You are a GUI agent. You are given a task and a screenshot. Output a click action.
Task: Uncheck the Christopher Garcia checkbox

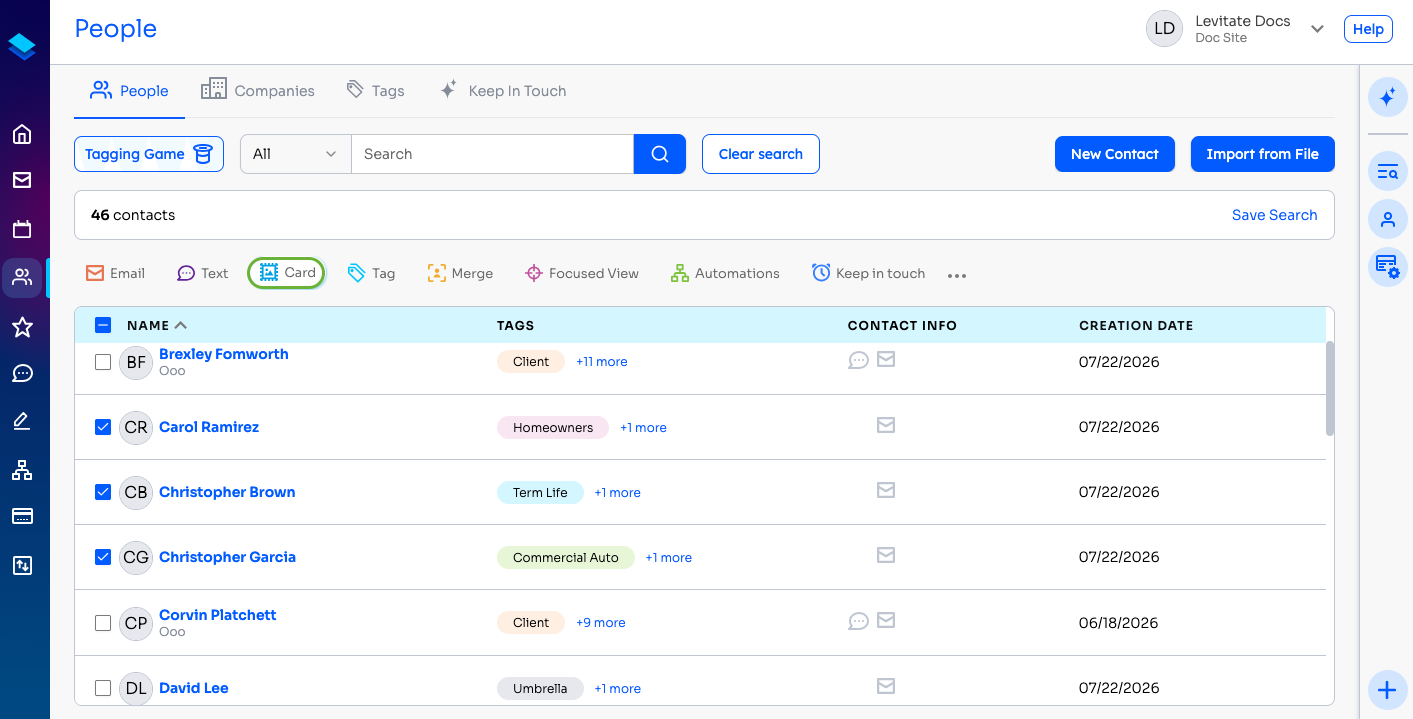[x=103, y=557]
